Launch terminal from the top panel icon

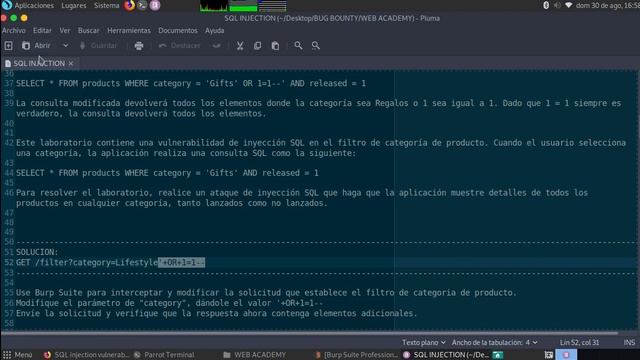(x=142, y=5)
